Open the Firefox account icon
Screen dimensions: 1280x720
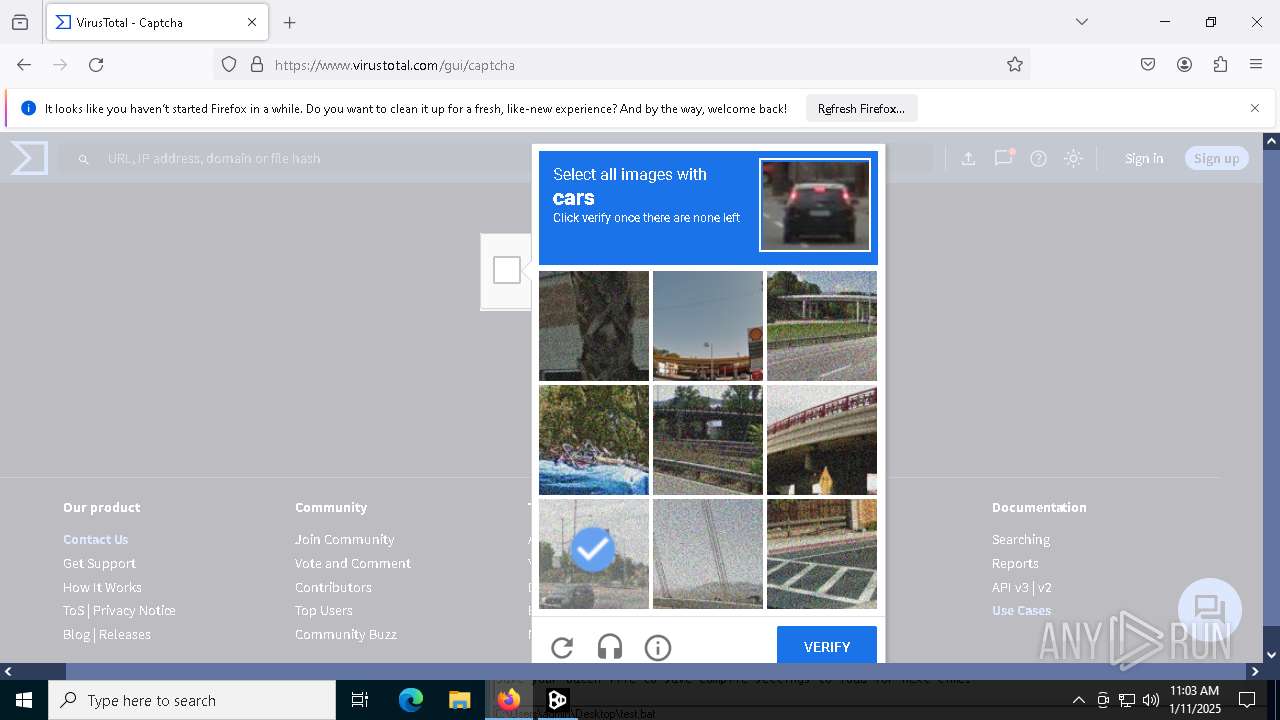click(1184, 65)
